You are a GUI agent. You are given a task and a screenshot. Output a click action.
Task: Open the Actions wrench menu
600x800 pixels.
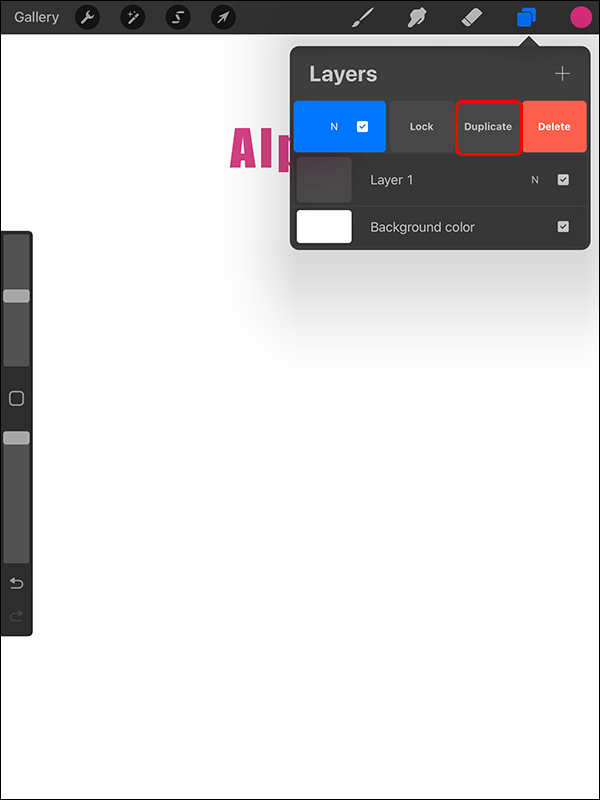(88, 18)
